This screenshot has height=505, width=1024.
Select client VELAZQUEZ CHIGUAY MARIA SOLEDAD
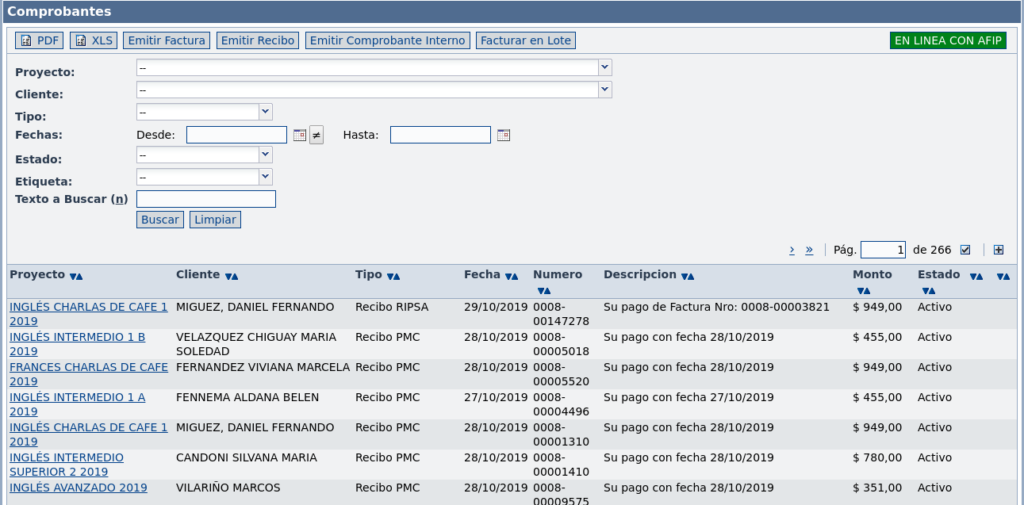256,344
